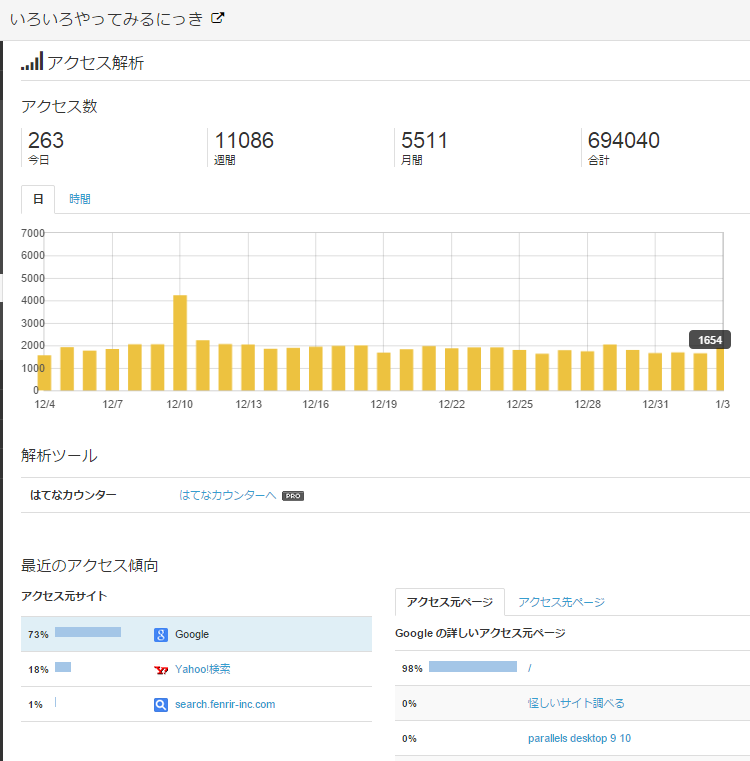
Task: Click the 月間 label
Action: pos(412,160)
